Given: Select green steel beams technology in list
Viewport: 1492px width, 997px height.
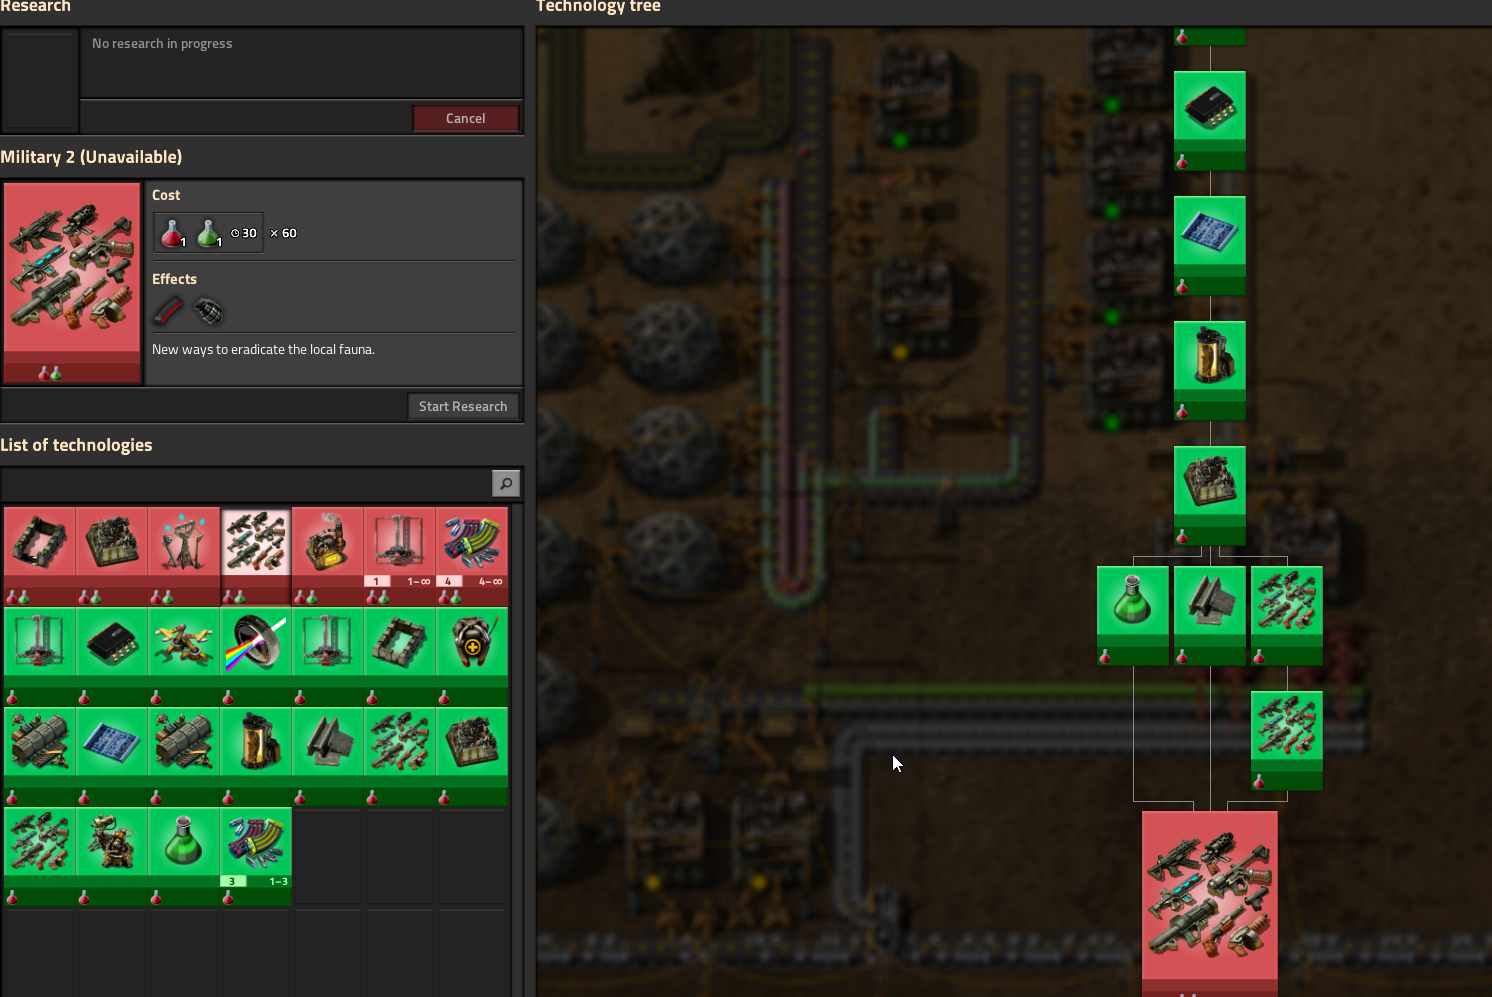Looking at the screenshot, I should coord(328,756).
